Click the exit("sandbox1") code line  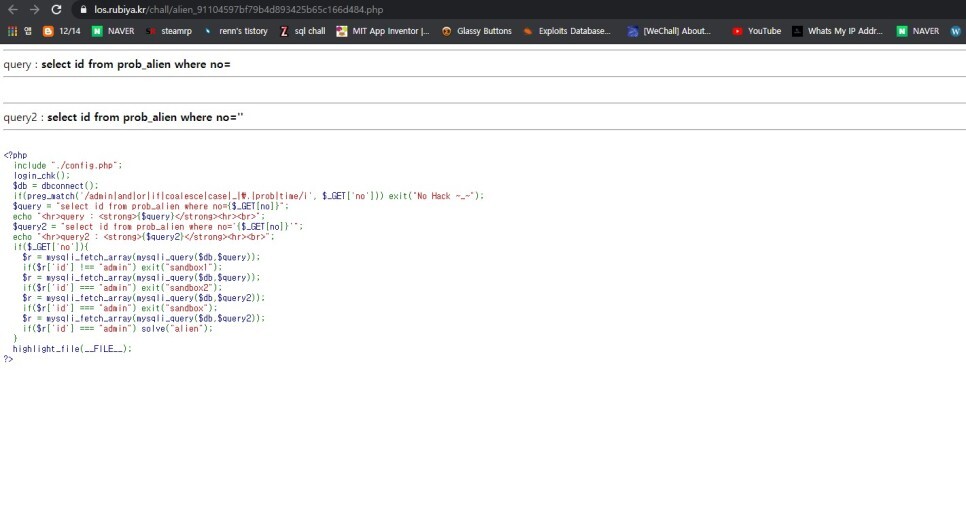tap(122, 267)
